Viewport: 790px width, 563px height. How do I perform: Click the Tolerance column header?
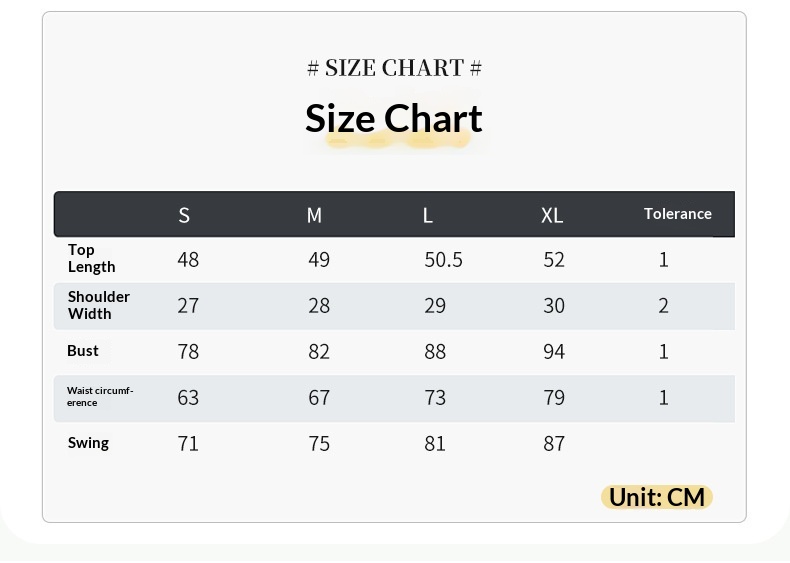click(678, 214)
